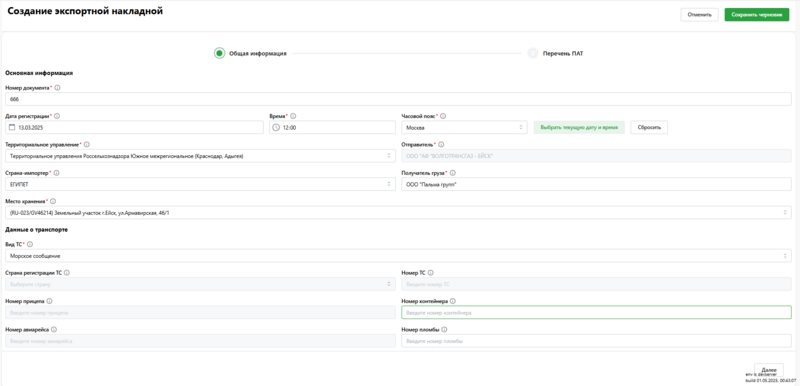The height and width of the screenshot is (386, 800).
Task: Click info icon next to Номер пломбы
Action: (x=444, y=329)
